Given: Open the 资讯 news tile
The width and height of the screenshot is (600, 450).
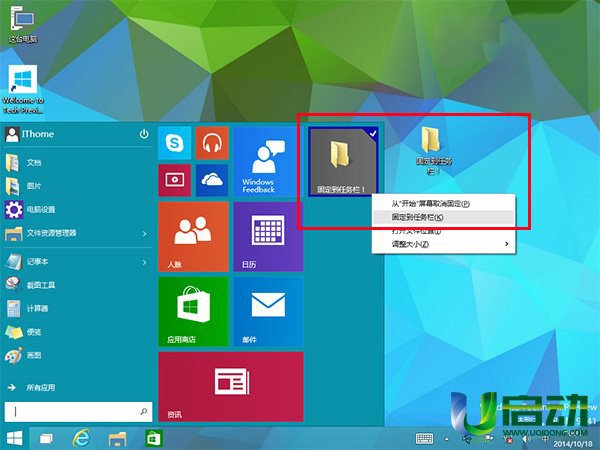Looking at the screenshot, I should [231, 387].
